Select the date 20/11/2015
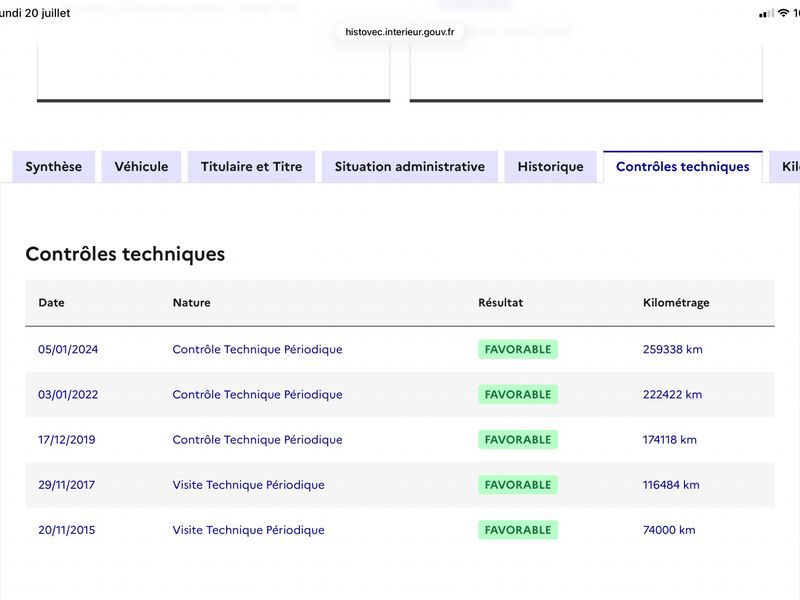The image size is (800, 600). tap(66, 530)
